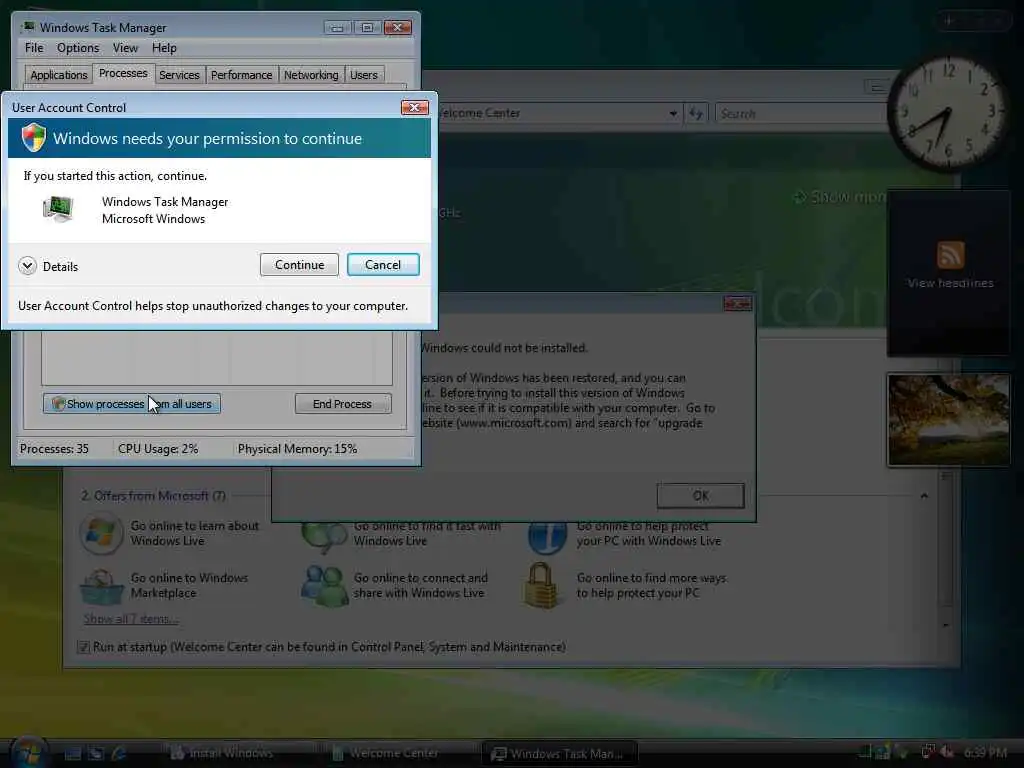Open the Welcome Center address dropdown
The image size is (1024, 768).
[673, 114]
